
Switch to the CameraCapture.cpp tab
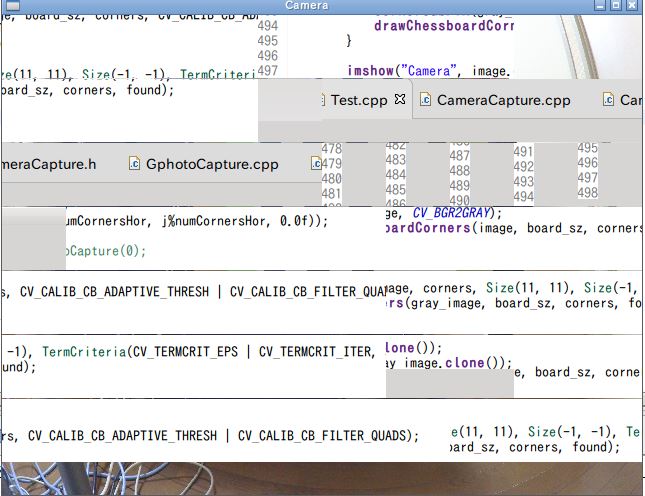pyautogui.click(x=503, y=100)
